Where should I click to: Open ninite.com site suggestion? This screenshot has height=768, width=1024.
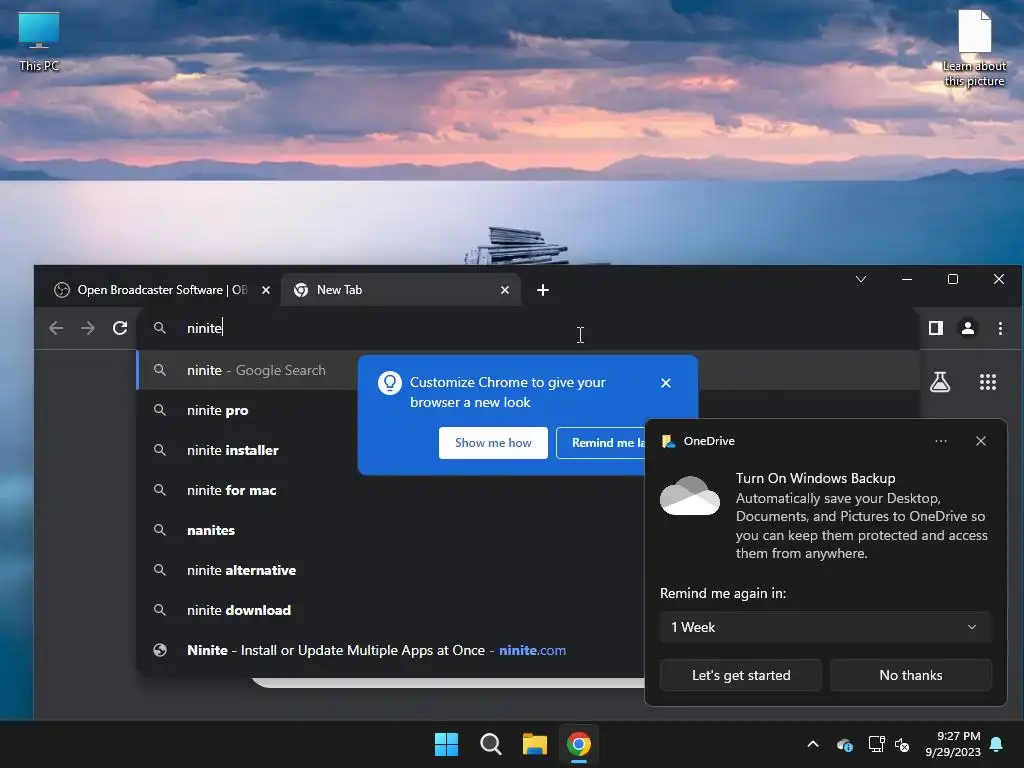pos(392,650)
